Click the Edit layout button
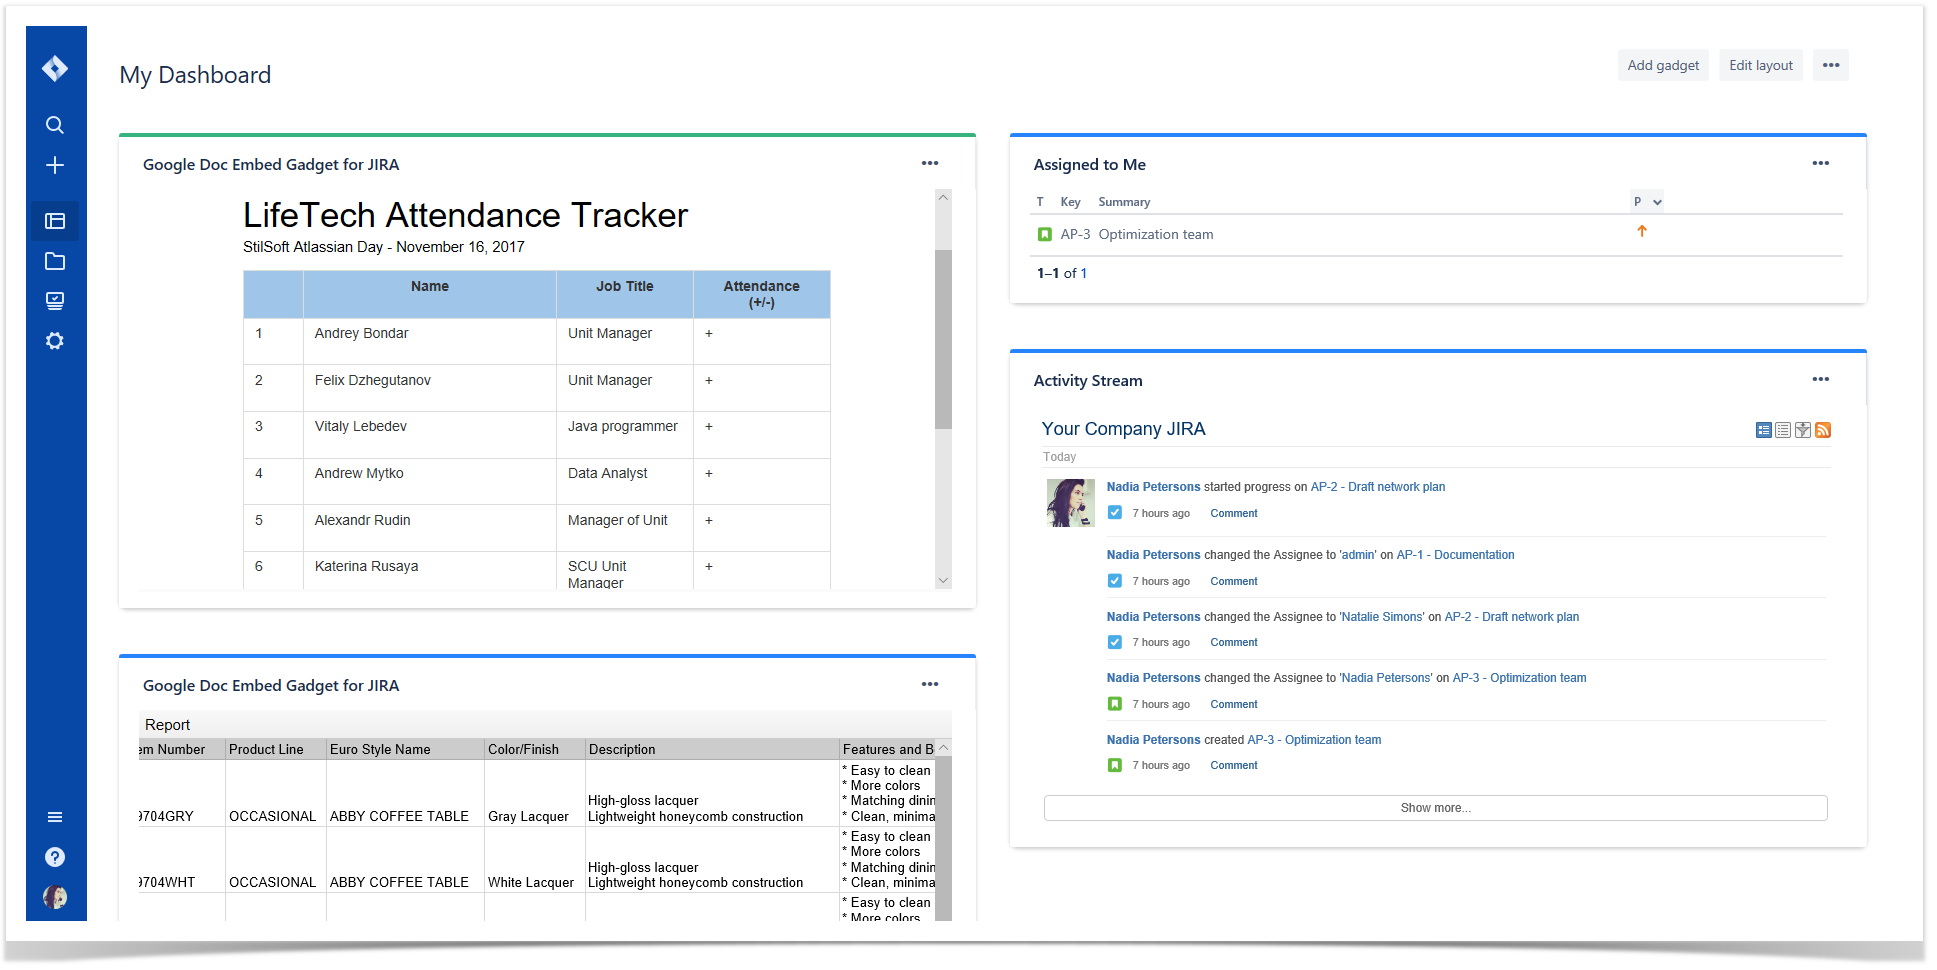Screen dimensions: 1937x970 pos(1761,65)
